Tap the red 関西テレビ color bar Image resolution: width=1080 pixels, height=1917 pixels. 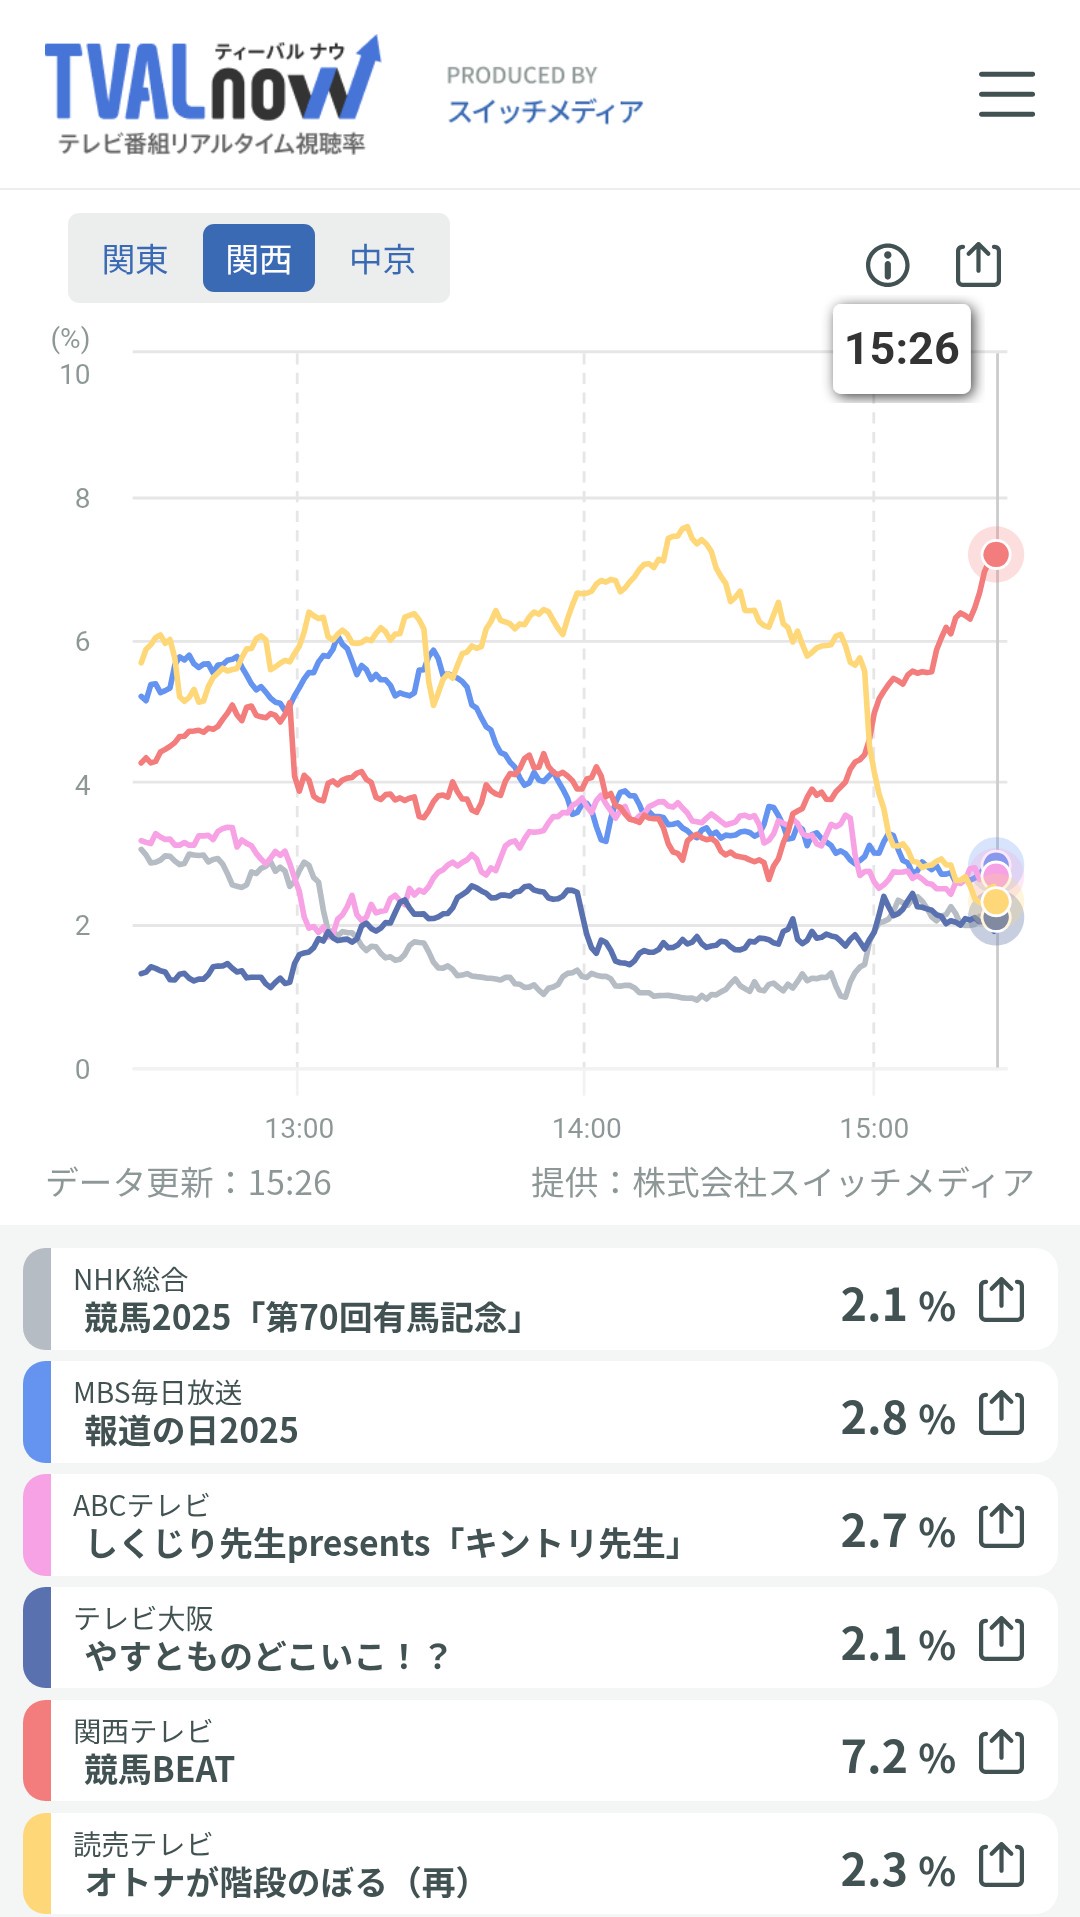coord(37,1751)
